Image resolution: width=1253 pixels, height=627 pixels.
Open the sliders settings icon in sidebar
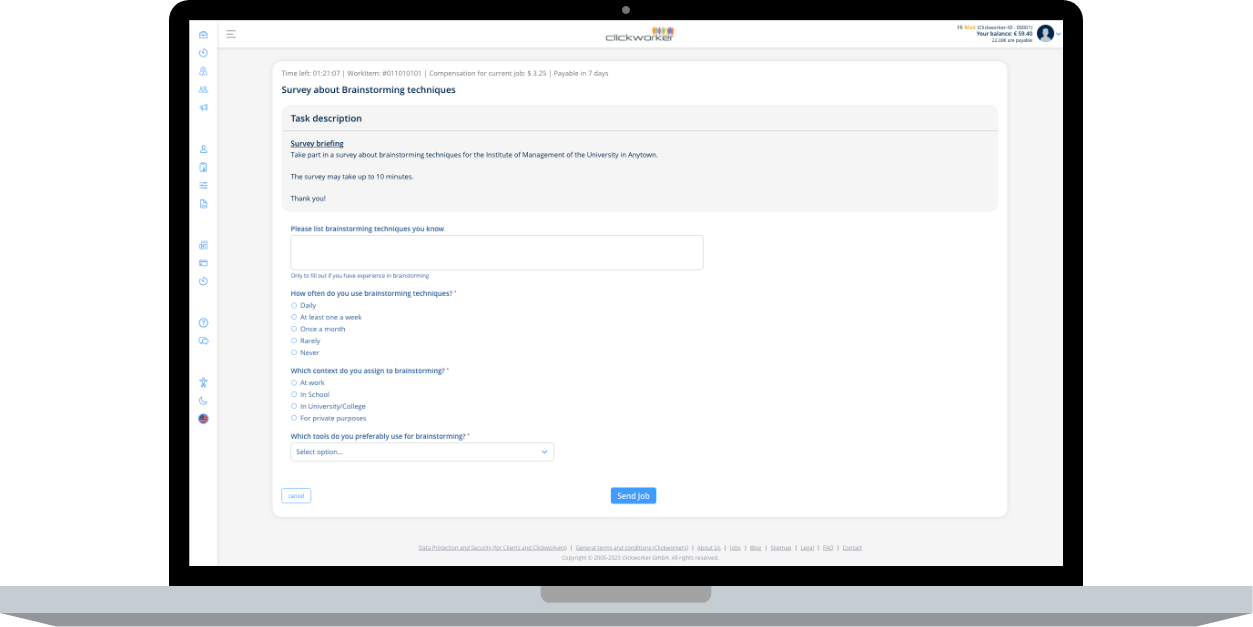203,185
